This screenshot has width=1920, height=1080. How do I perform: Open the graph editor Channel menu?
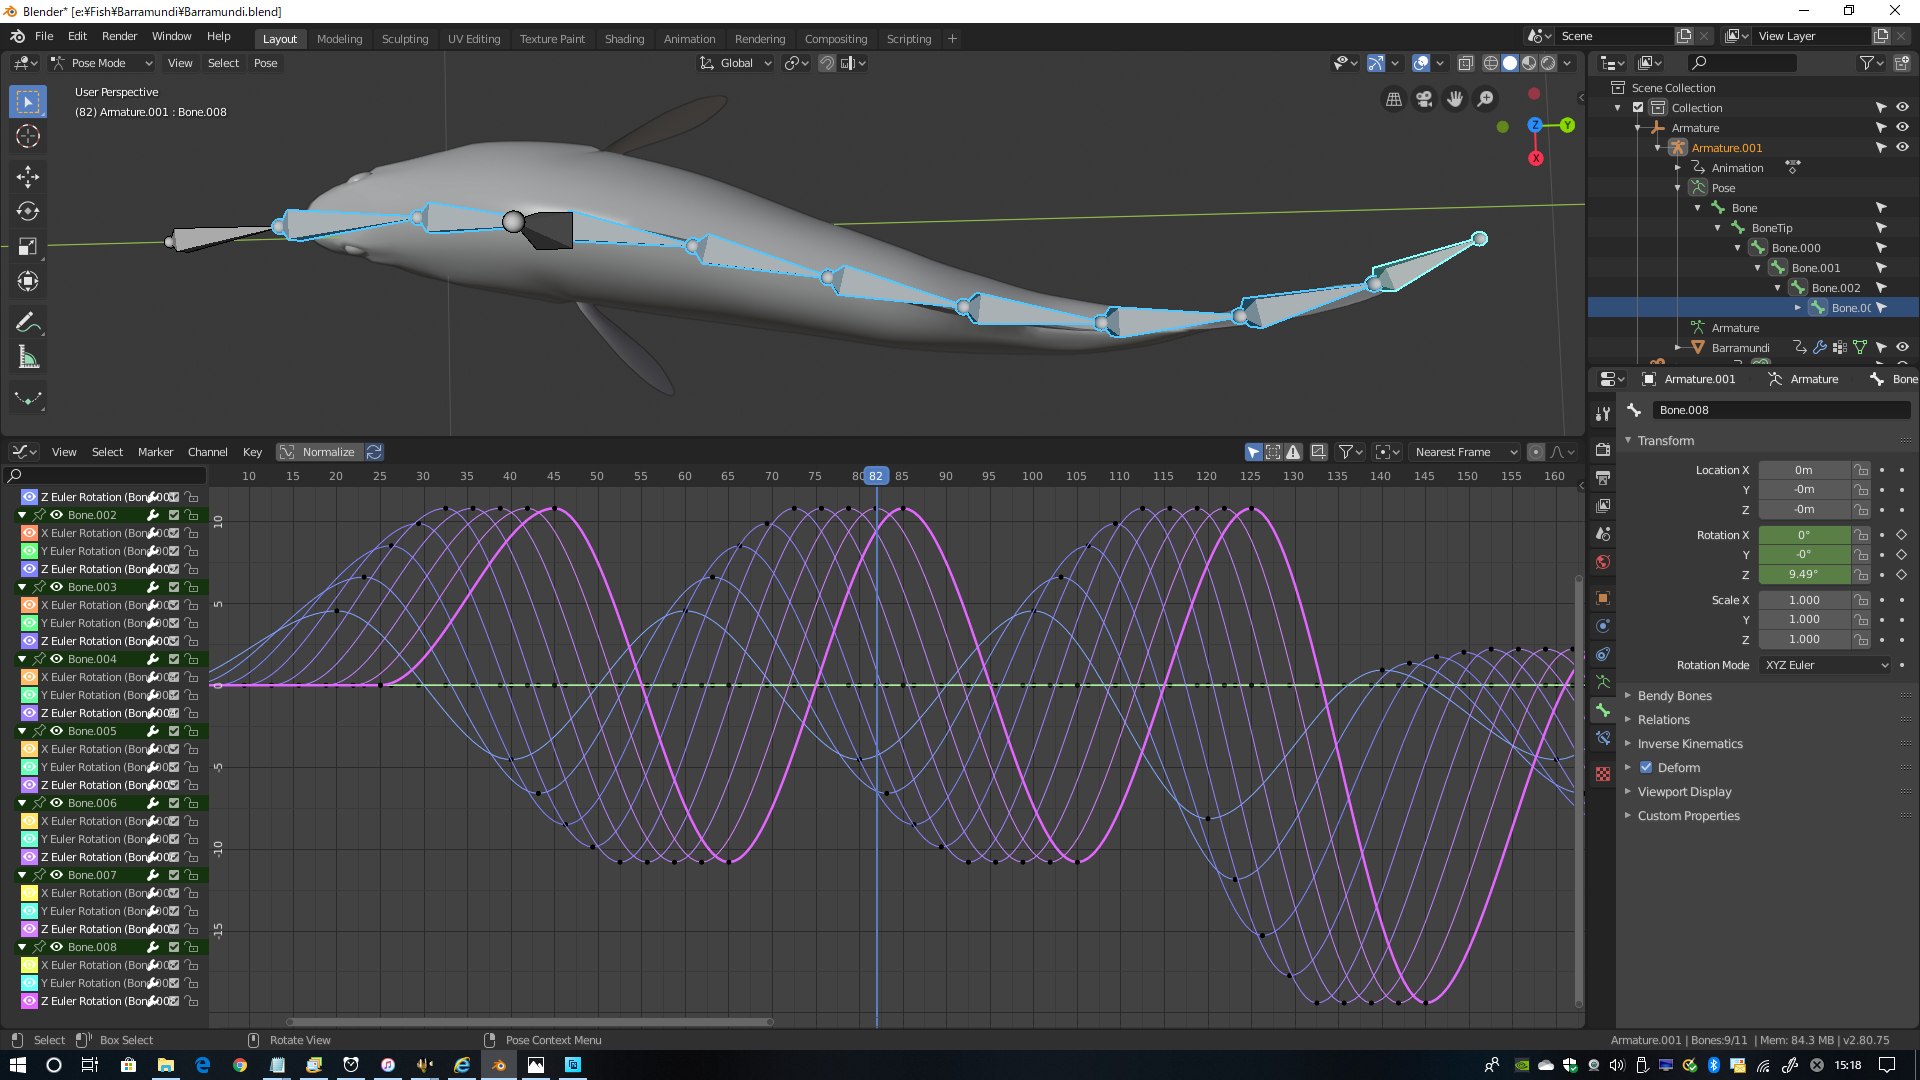207,452
